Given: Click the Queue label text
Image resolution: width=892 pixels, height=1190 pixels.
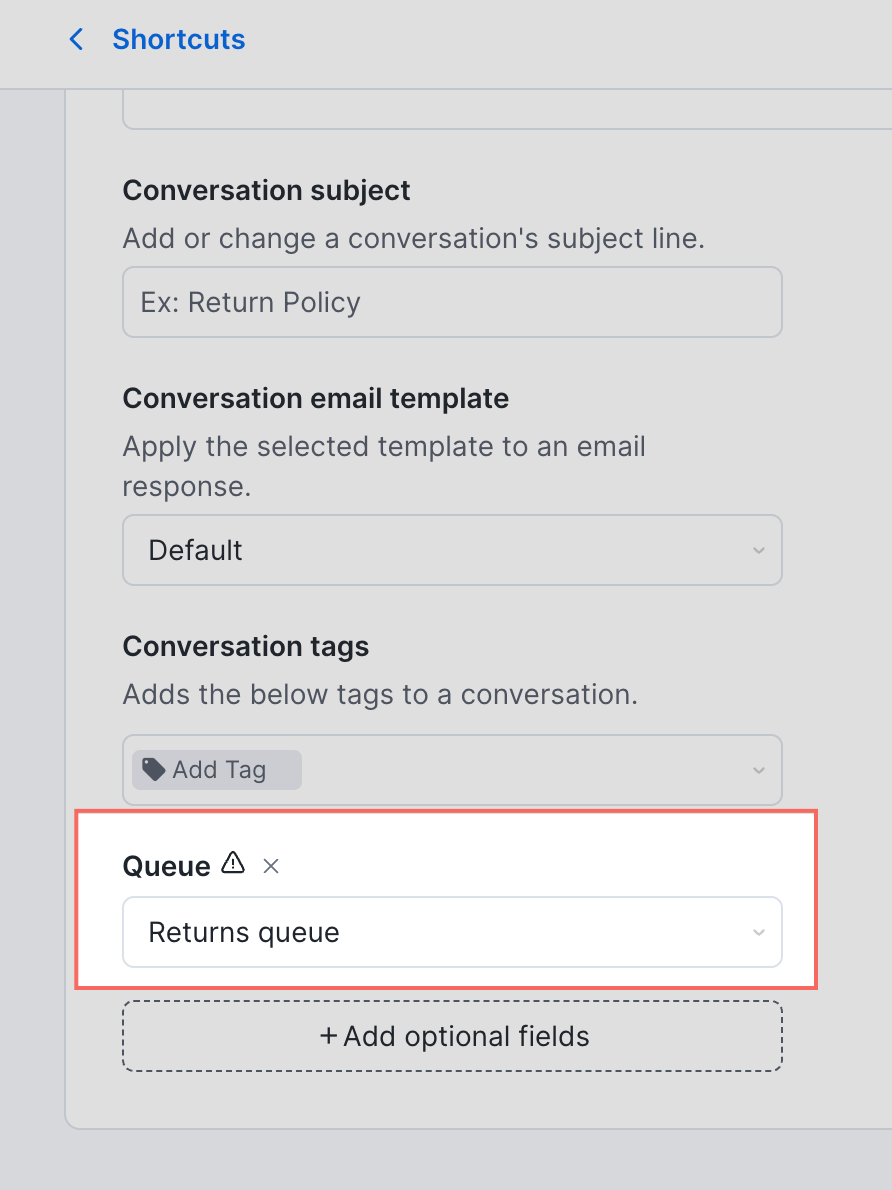Looking at the screenshot, I should (x=166, y=866).
